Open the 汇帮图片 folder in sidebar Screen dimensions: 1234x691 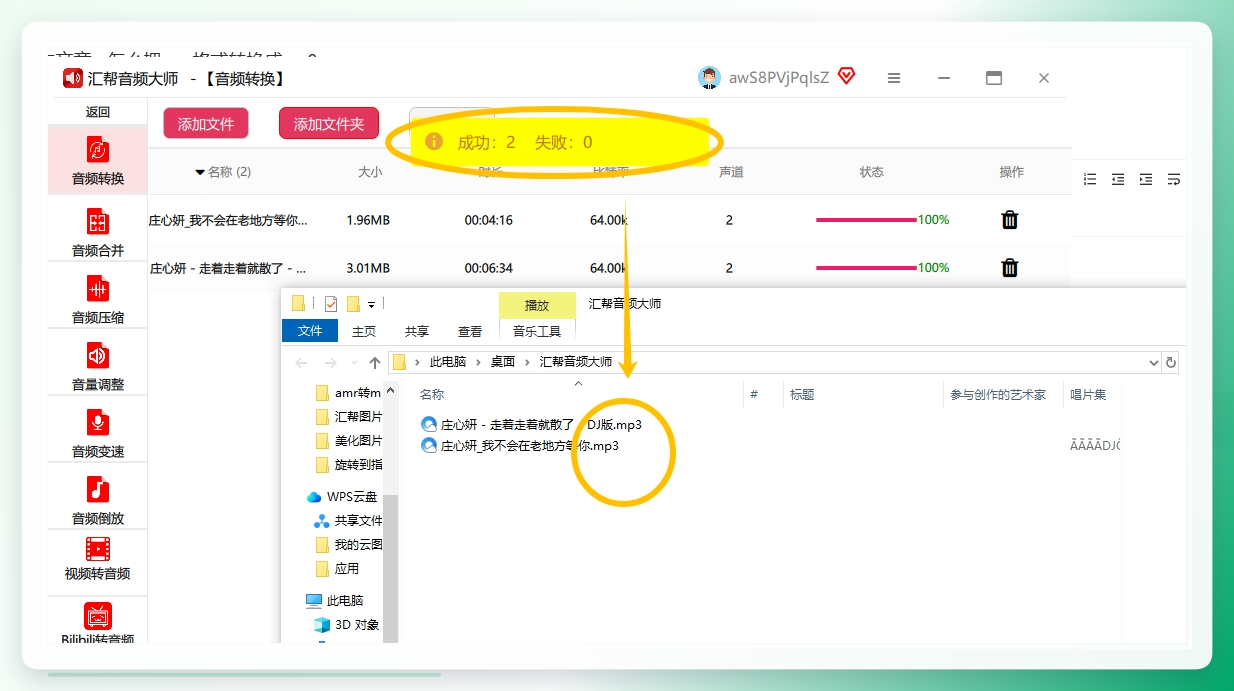pyautogui.click(x=348, y=417)
